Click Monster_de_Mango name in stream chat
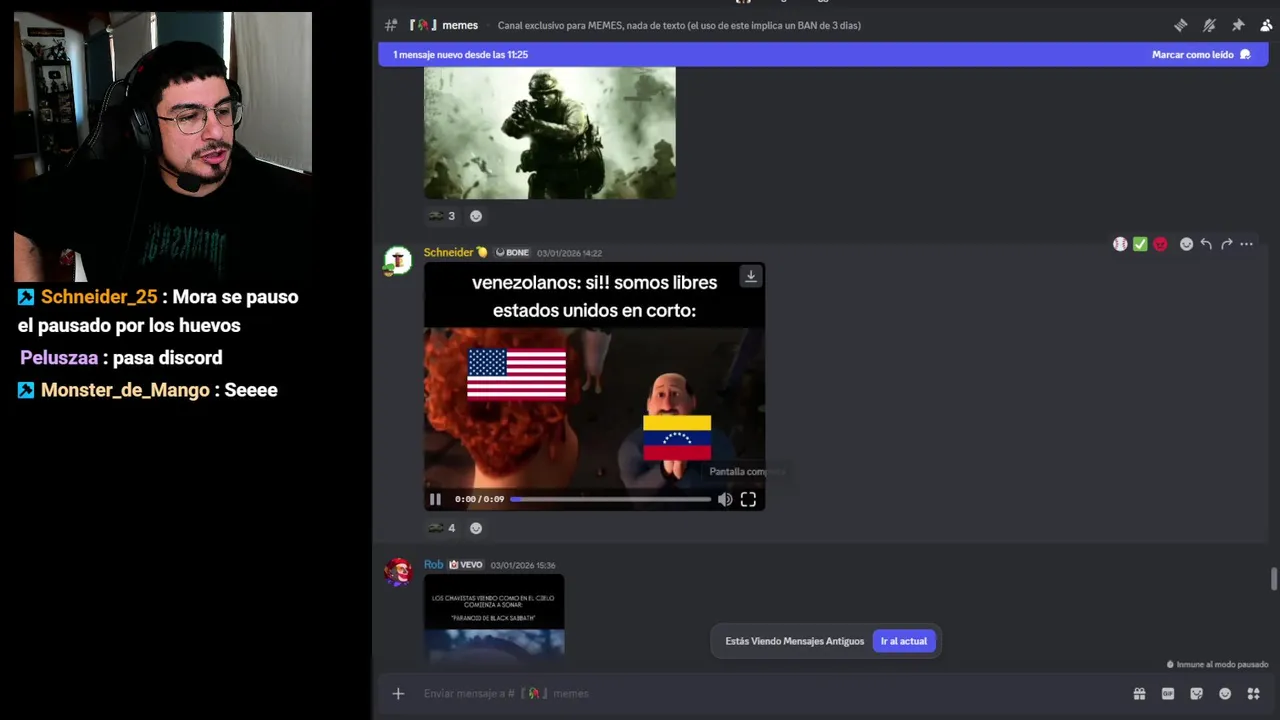 (125, 390)
